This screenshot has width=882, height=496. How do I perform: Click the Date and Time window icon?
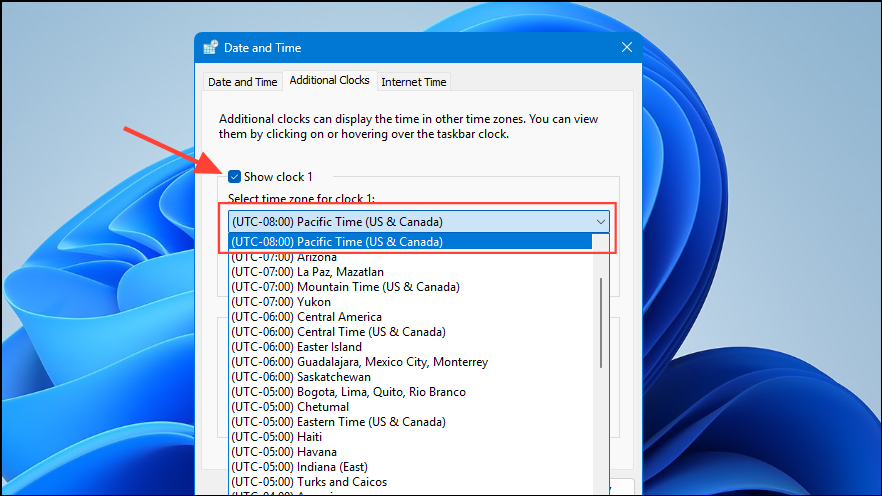[x=210, y=48]
